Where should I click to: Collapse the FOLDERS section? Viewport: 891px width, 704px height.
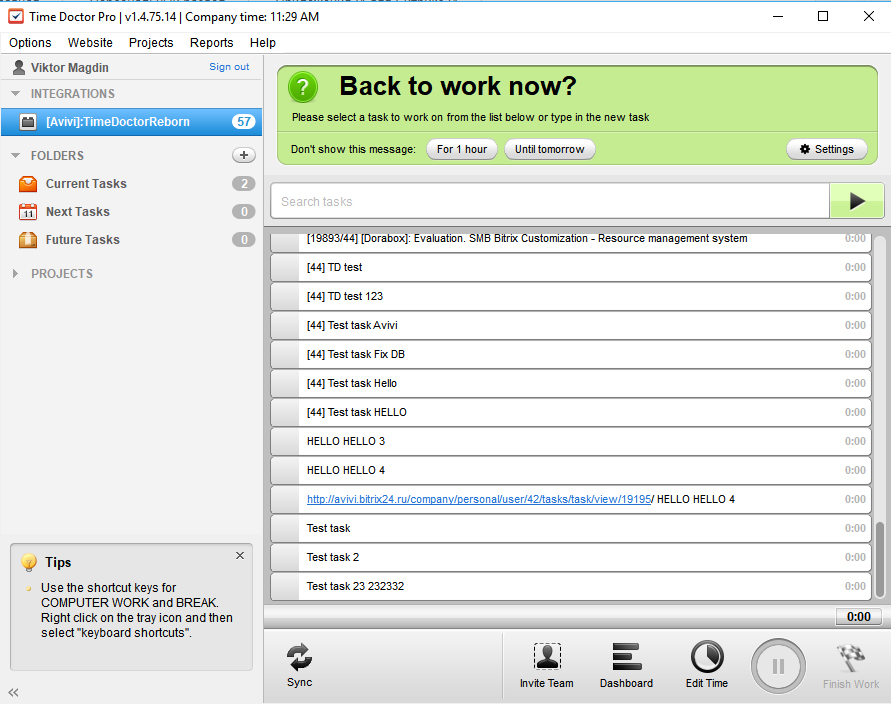(15, 155)
